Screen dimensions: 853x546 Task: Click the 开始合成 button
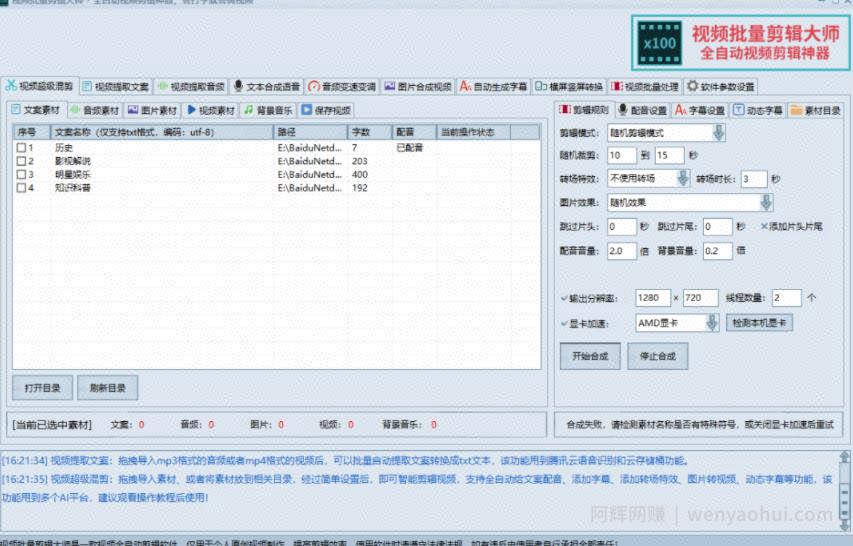(x=590, y=356)
